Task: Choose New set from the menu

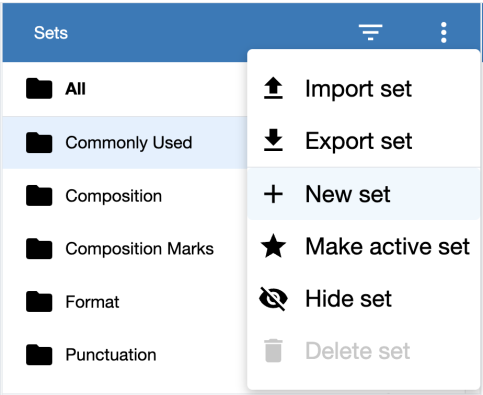Action: (363, 194)
